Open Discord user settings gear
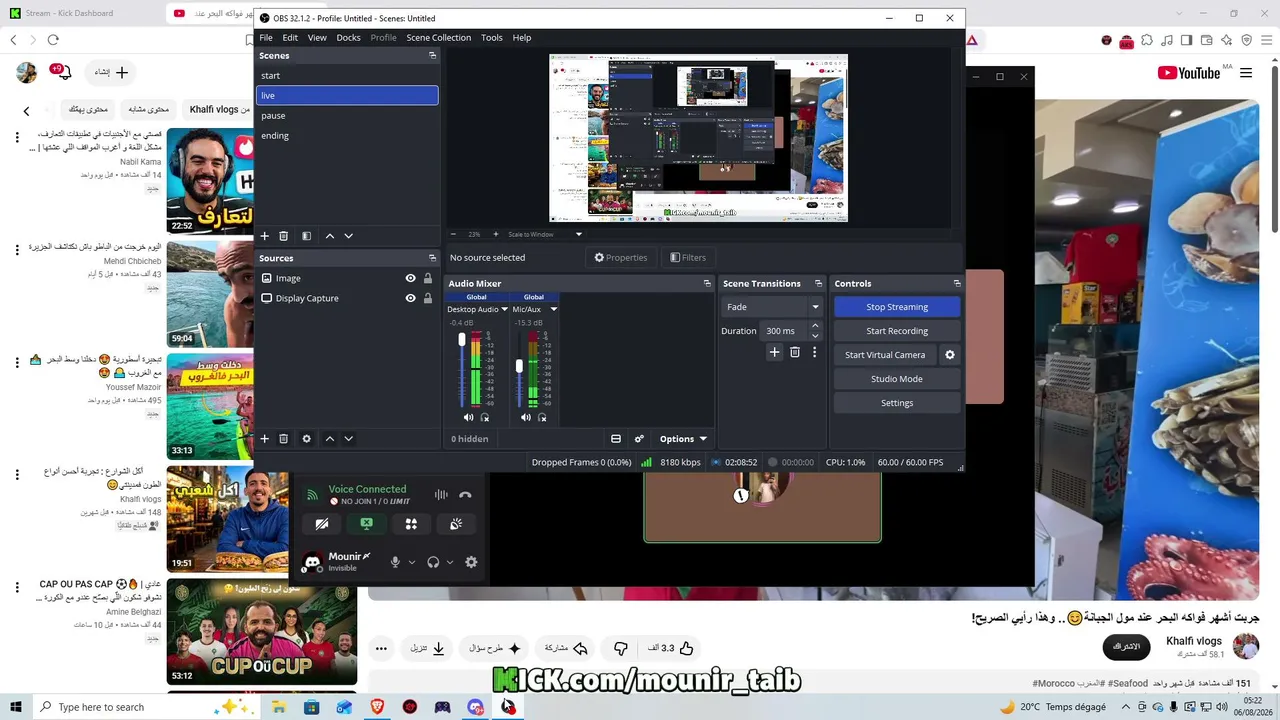The image size is (1280, 720). tap(471, 562)
